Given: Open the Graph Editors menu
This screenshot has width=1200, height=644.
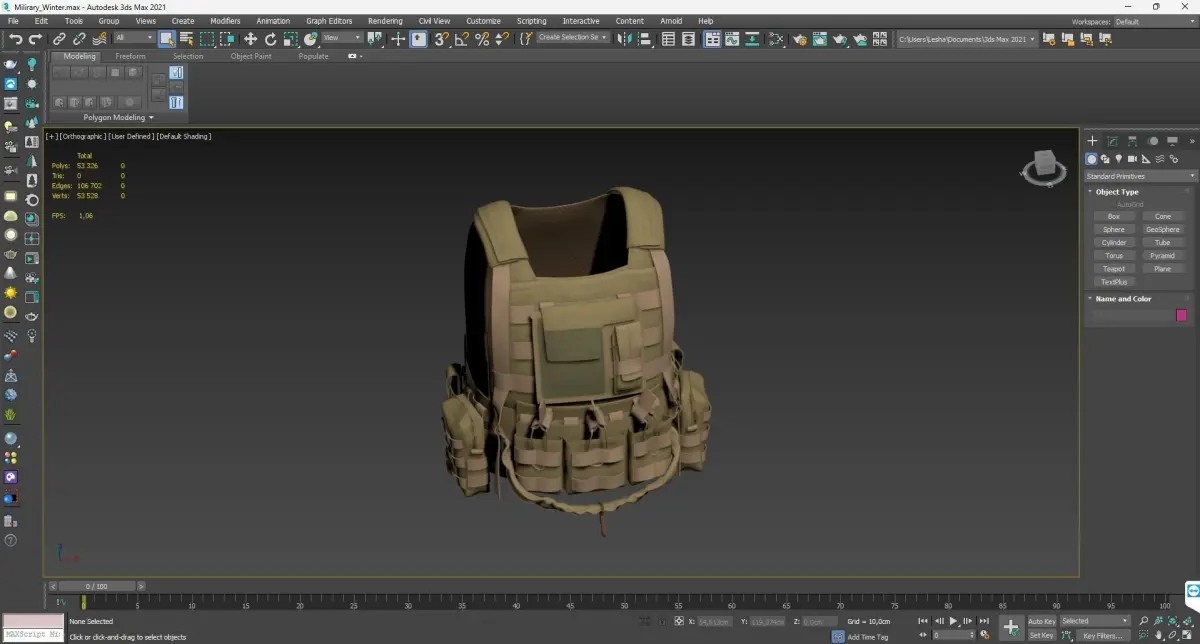Looking at the screenshot, I should click(x=329, y=21).
